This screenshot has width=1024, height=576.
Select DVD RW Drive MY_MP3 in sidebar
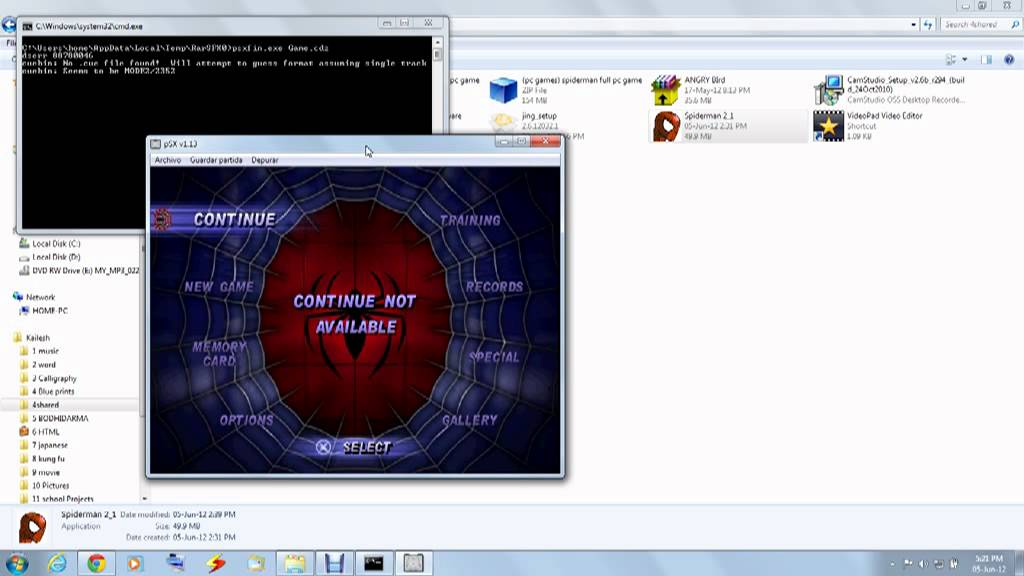(78, 270)
